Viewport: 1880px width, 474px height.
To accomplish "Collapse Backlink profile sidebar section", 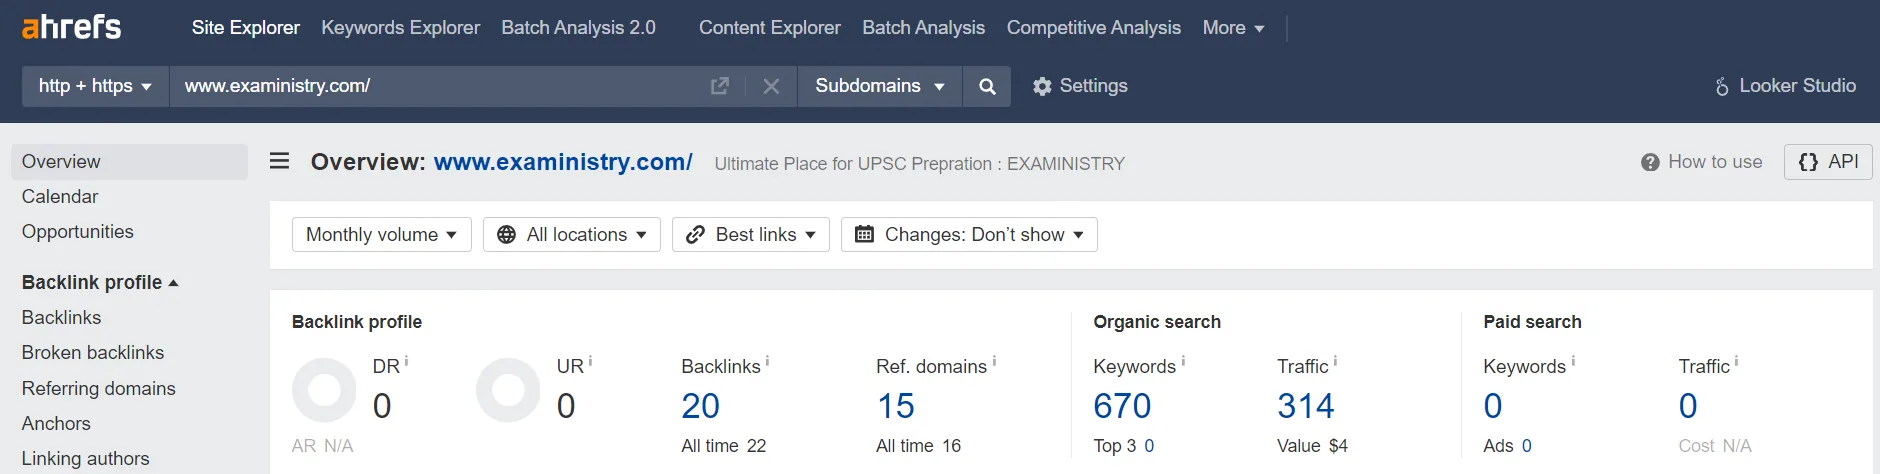I will [x=100, y=282].
